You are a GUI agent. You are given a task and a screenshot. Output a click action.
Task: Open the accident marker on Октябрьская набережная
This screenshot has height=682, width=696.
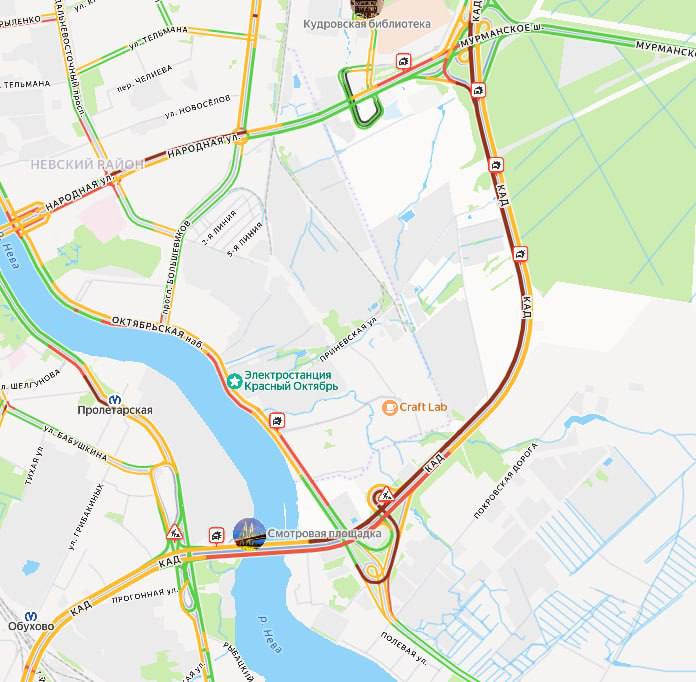277,420
